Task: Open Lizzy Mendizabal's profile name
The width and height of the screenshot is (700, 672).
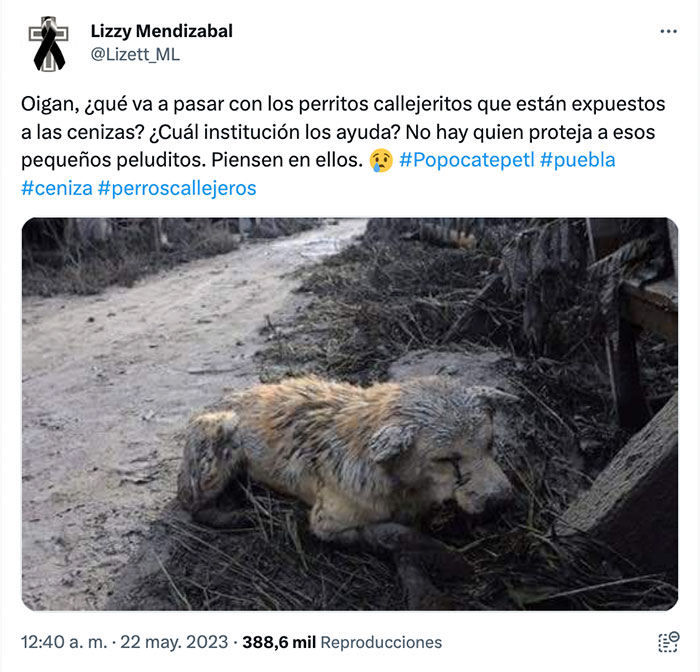Action: [162, 31]
